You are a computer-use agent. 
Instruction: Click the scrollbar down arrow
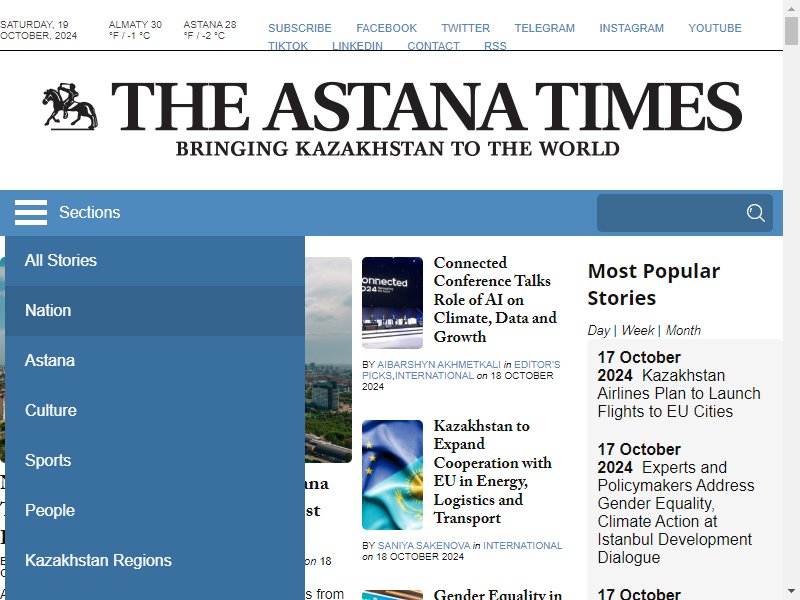pos(791,592)
